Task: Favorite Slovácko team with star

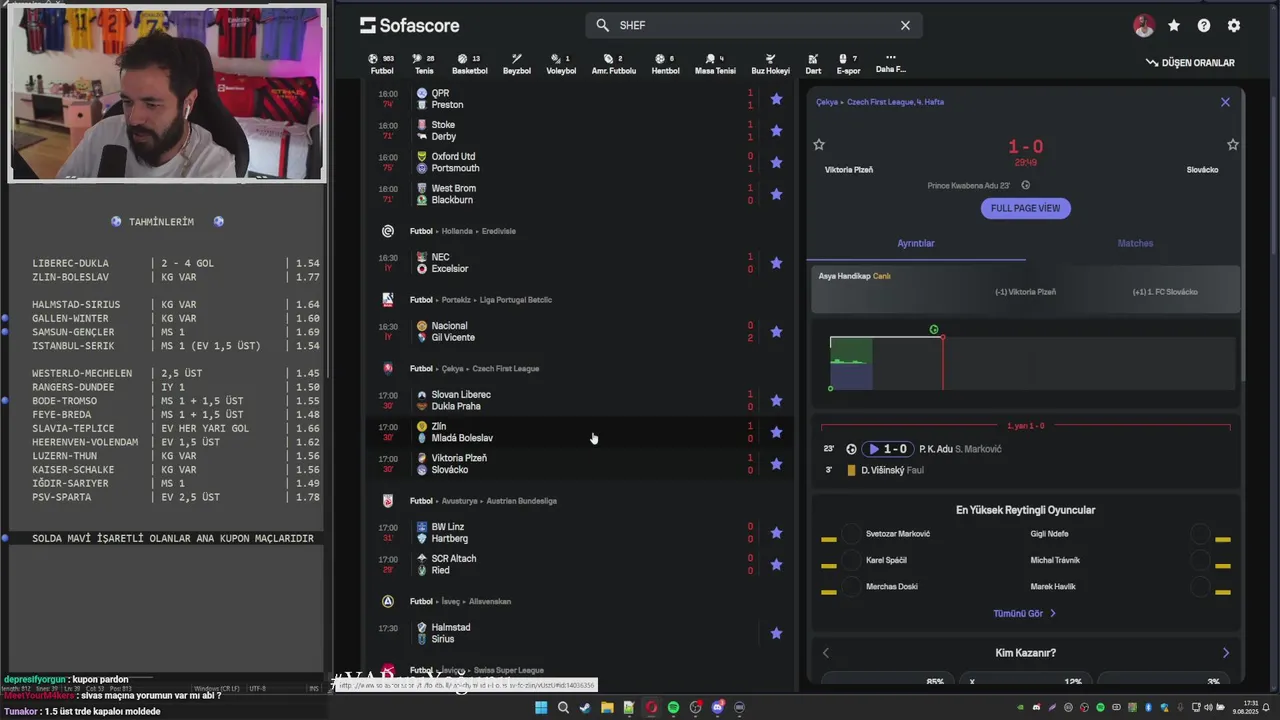Action: click(x=1233, y=145)
